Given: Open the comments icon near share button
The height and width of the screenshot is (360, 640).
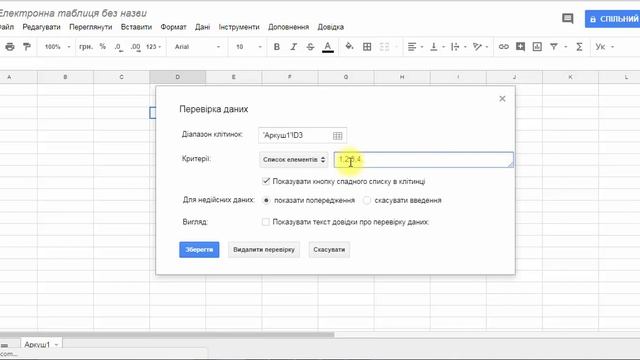Looking at the screenshot, I should pos(568,18).
